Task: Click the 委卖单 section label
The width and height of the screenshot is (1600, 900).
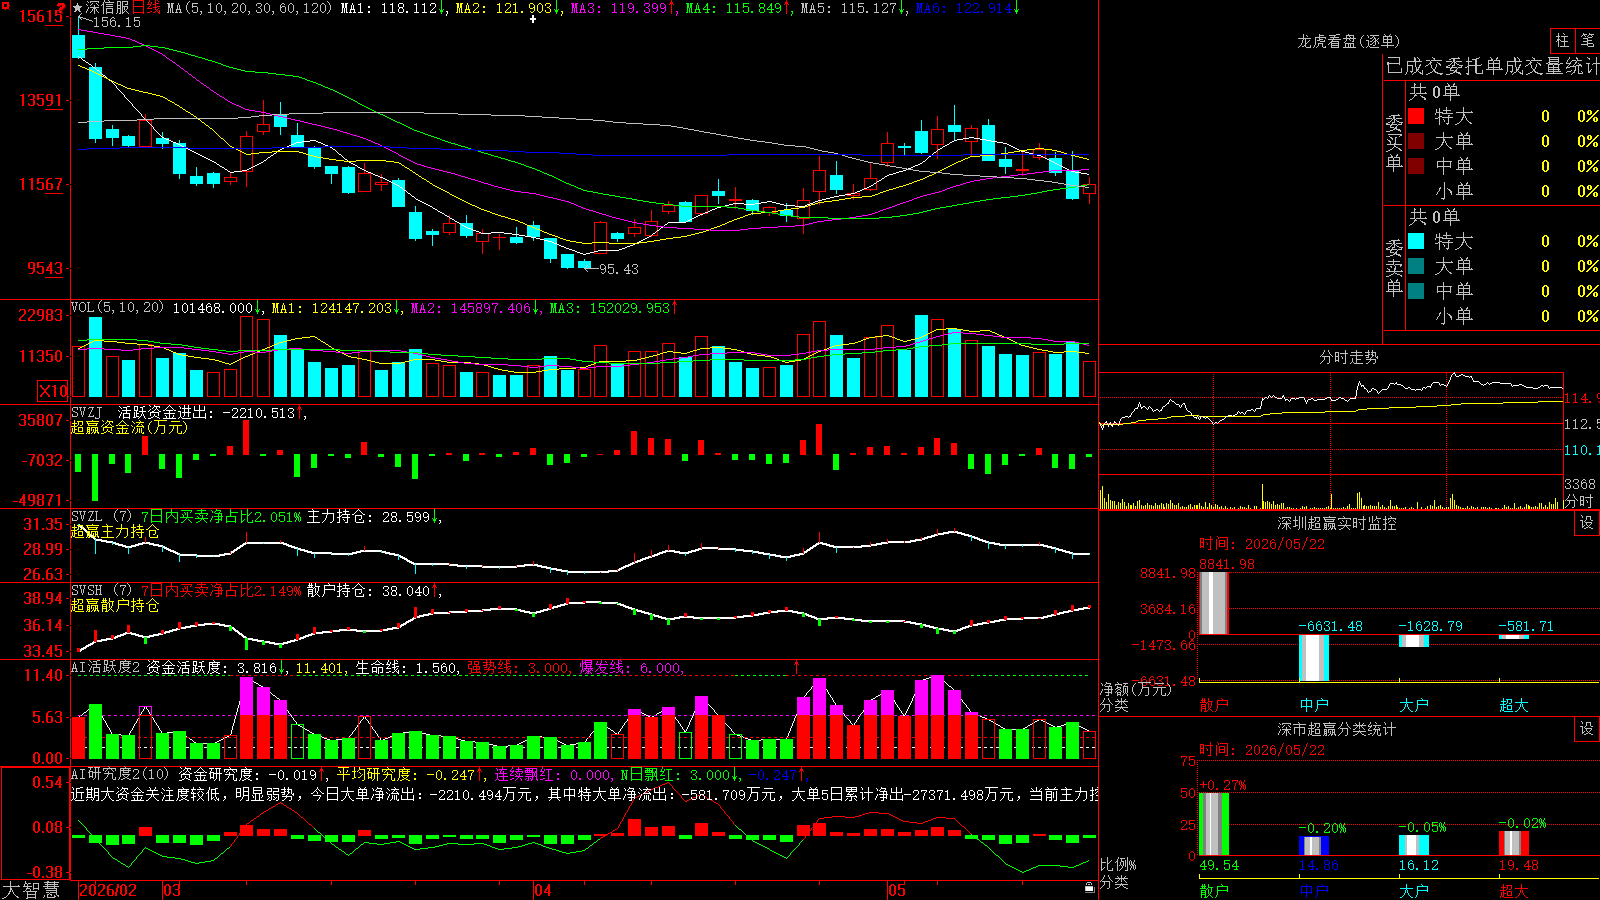Action: point(1394,267)
